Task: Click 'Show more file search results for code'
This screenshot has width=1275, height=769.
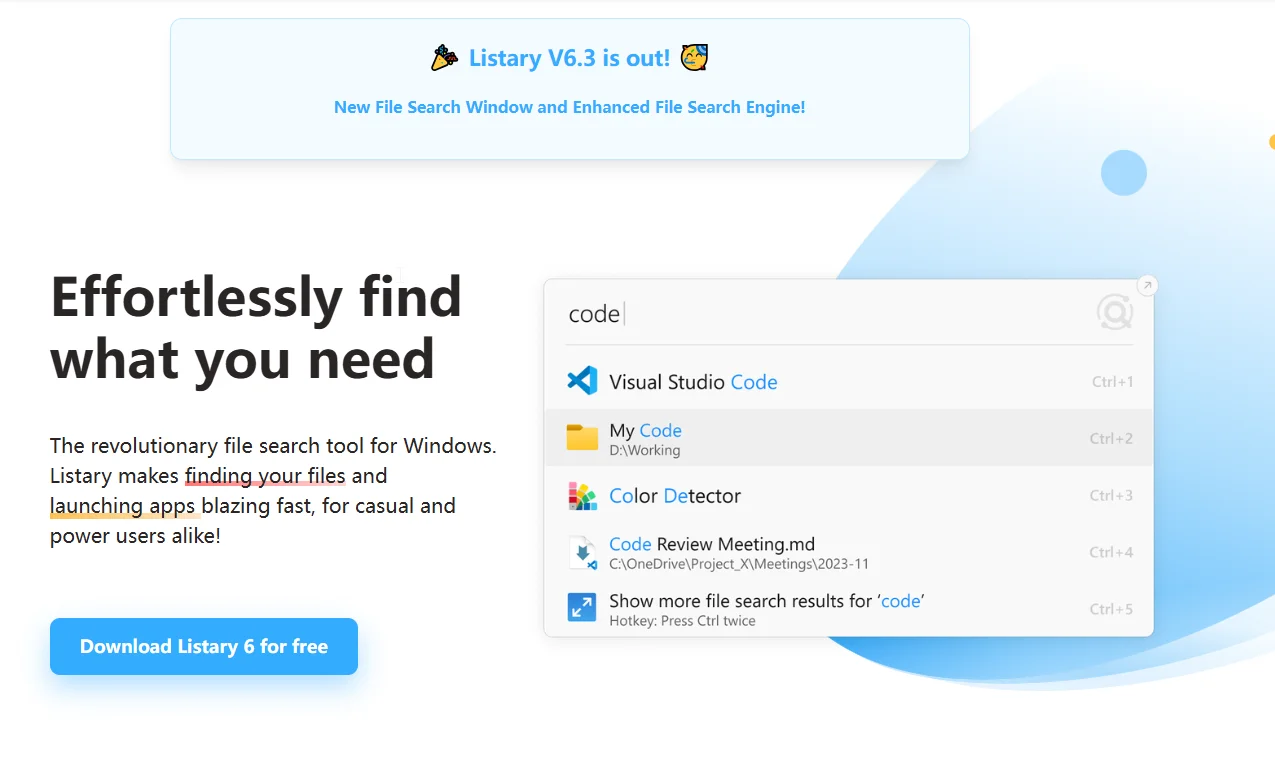Action: point(767,600)
